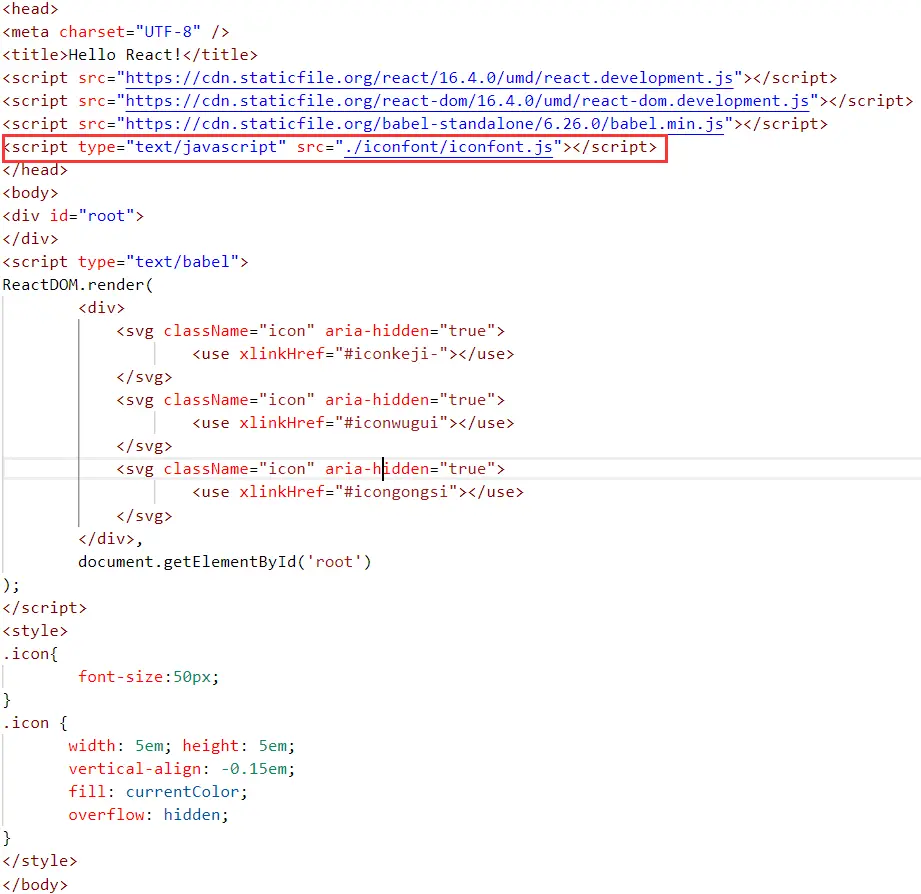Screen dimensions: 921x894
Task: Click the 'Hello React!' title text
Action: (x=125, y=55)
